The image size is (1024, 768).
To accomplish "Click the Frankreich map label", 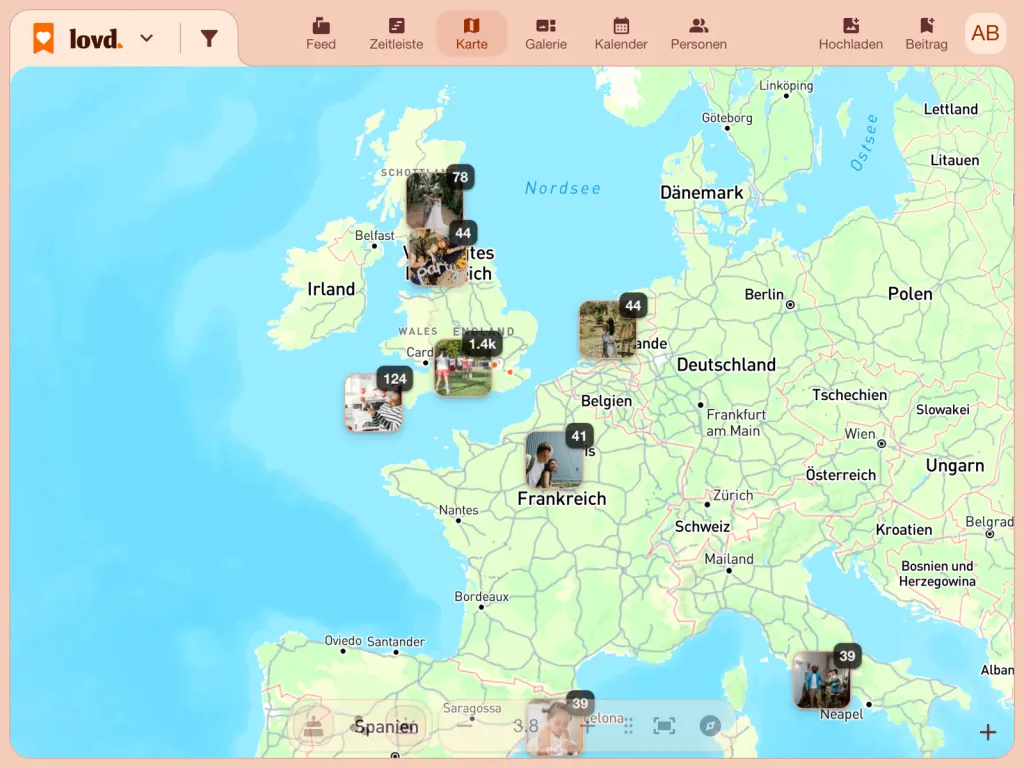I will (562, 499).
